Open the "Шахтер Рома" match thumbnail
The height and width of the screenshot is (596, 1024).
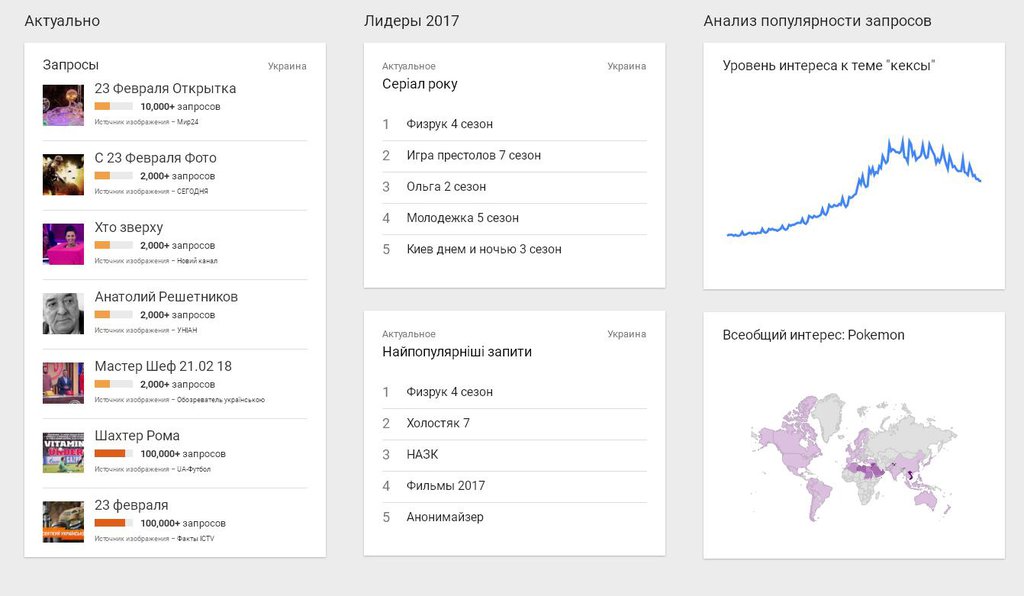[x=63, y=452]
